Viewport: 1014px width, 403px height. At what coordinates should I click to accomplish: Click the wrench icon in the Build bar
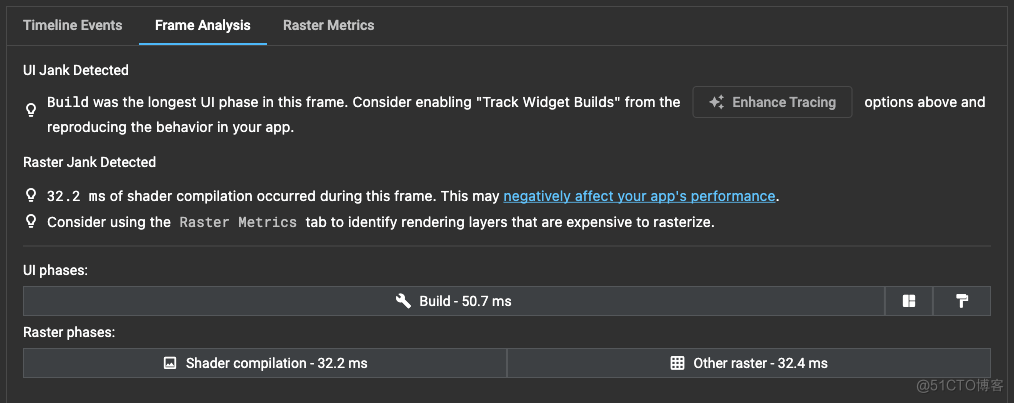pos(404,301)
